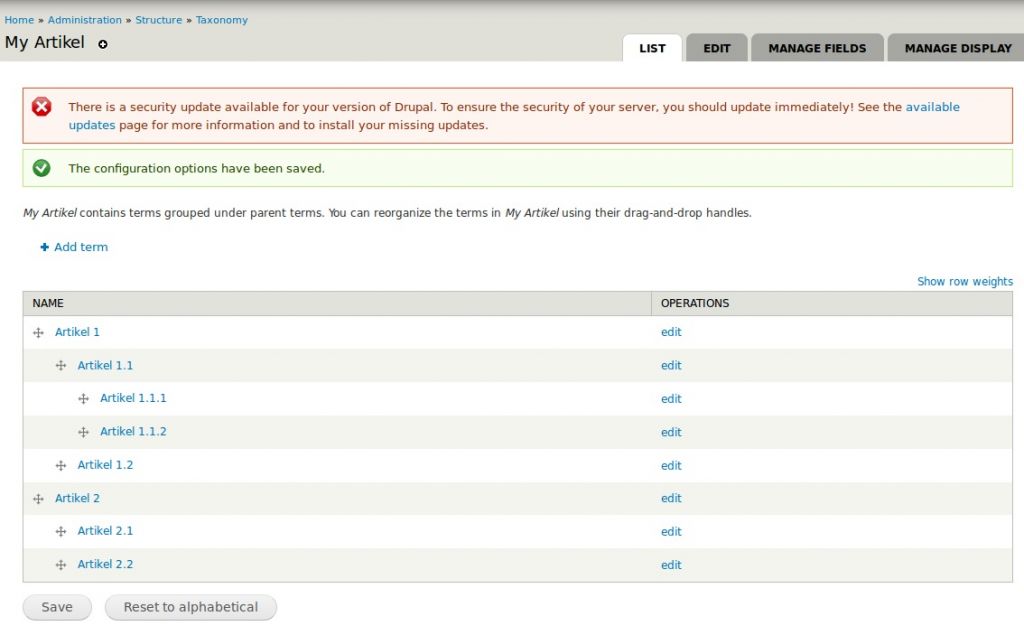Click Reset to alphabetical button

tap(190, 607)
